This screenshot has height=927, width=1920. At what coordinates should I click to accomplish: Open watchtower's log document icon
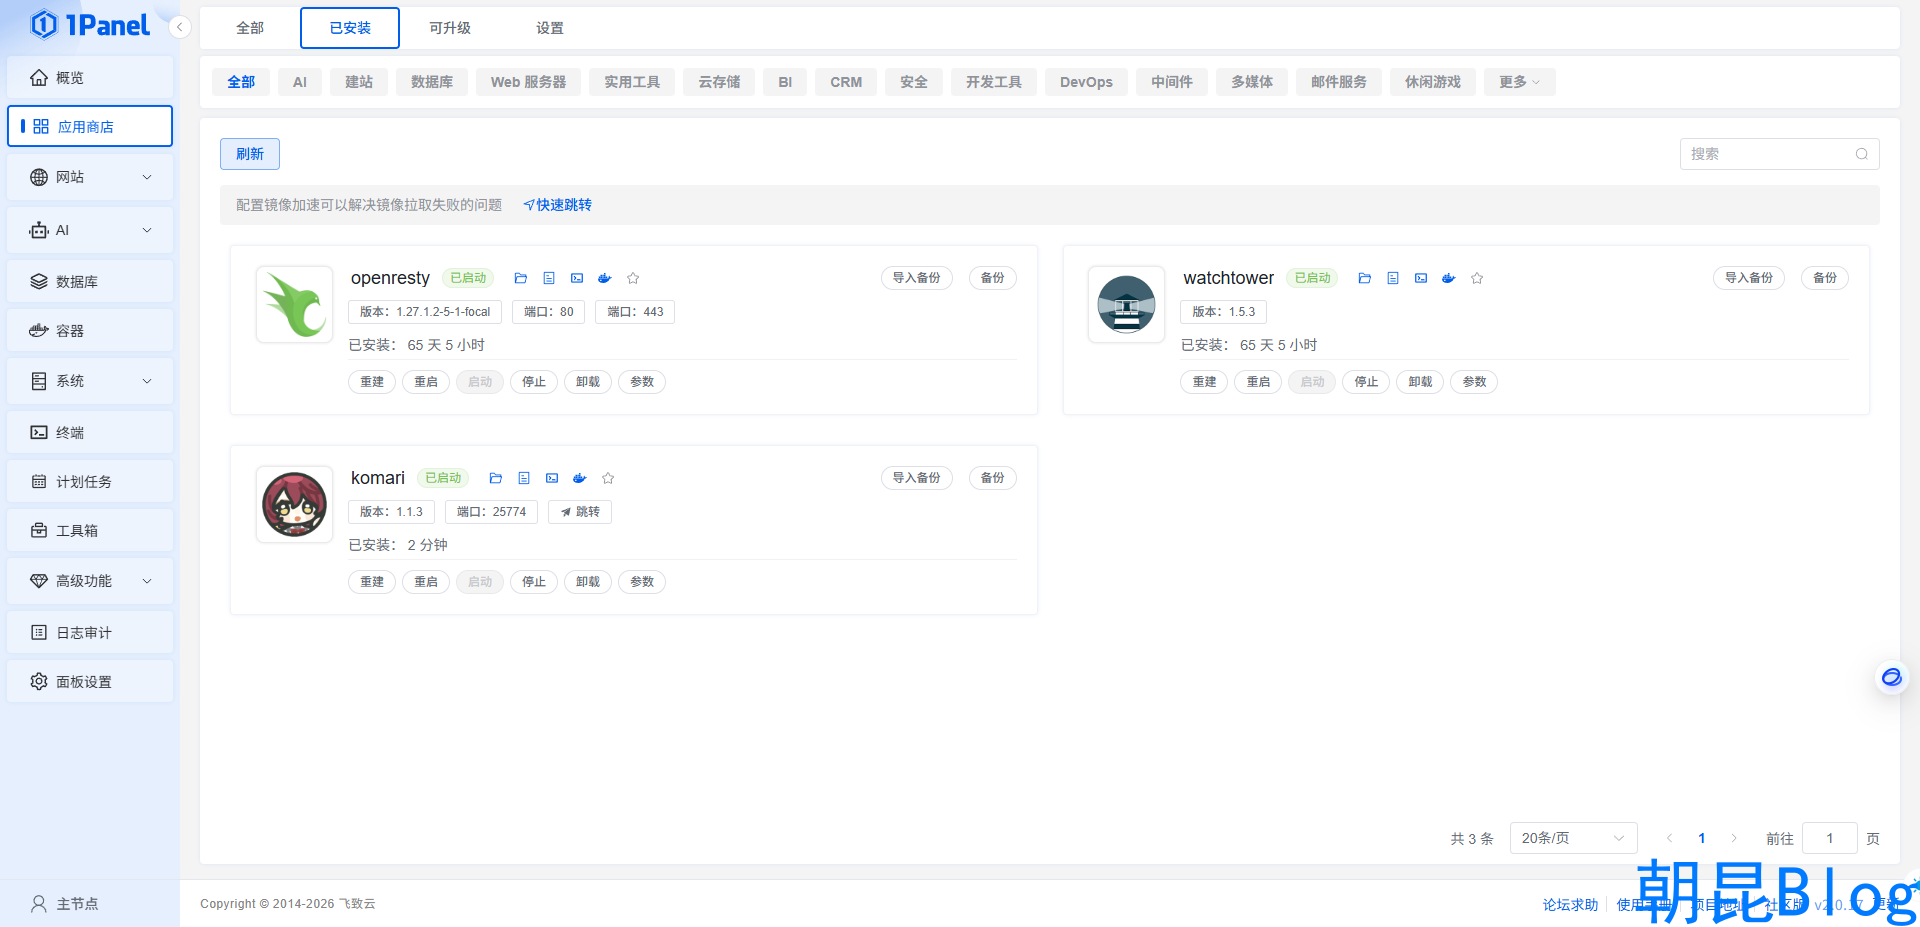point(1393,278)
